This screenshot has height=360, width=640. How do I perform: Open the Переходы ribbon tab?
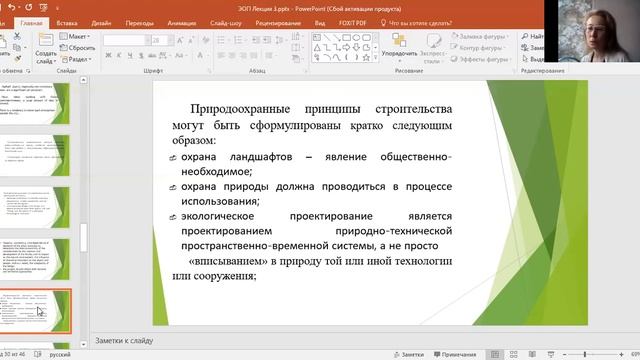139,23
